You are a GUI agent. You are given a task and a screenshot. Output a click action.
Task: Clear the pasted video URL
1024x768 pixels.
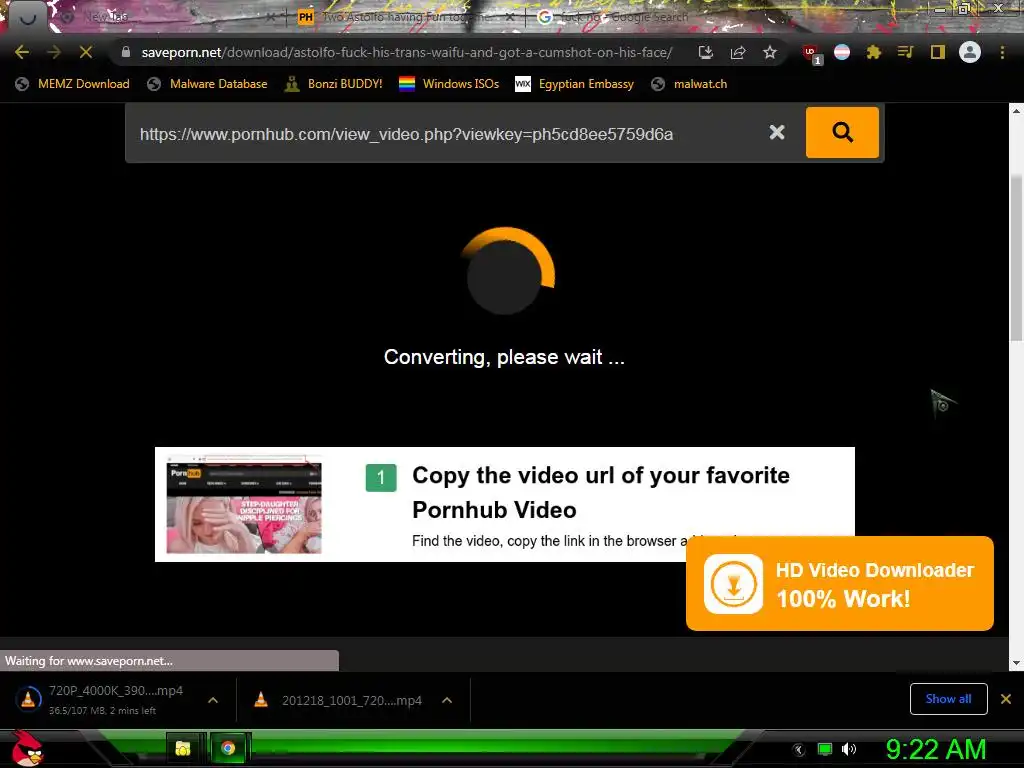pos(776,133)
